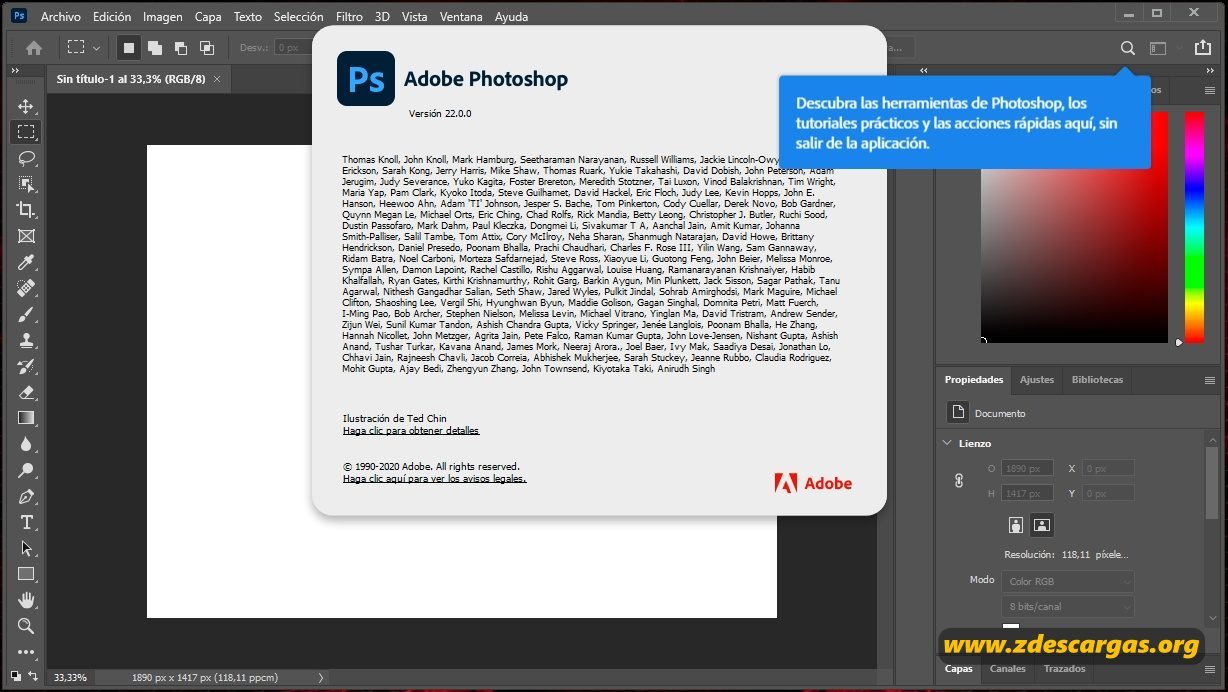1228x692 pixels.
Task: Switch to the Canales tab
Action: pos(1008,669)
